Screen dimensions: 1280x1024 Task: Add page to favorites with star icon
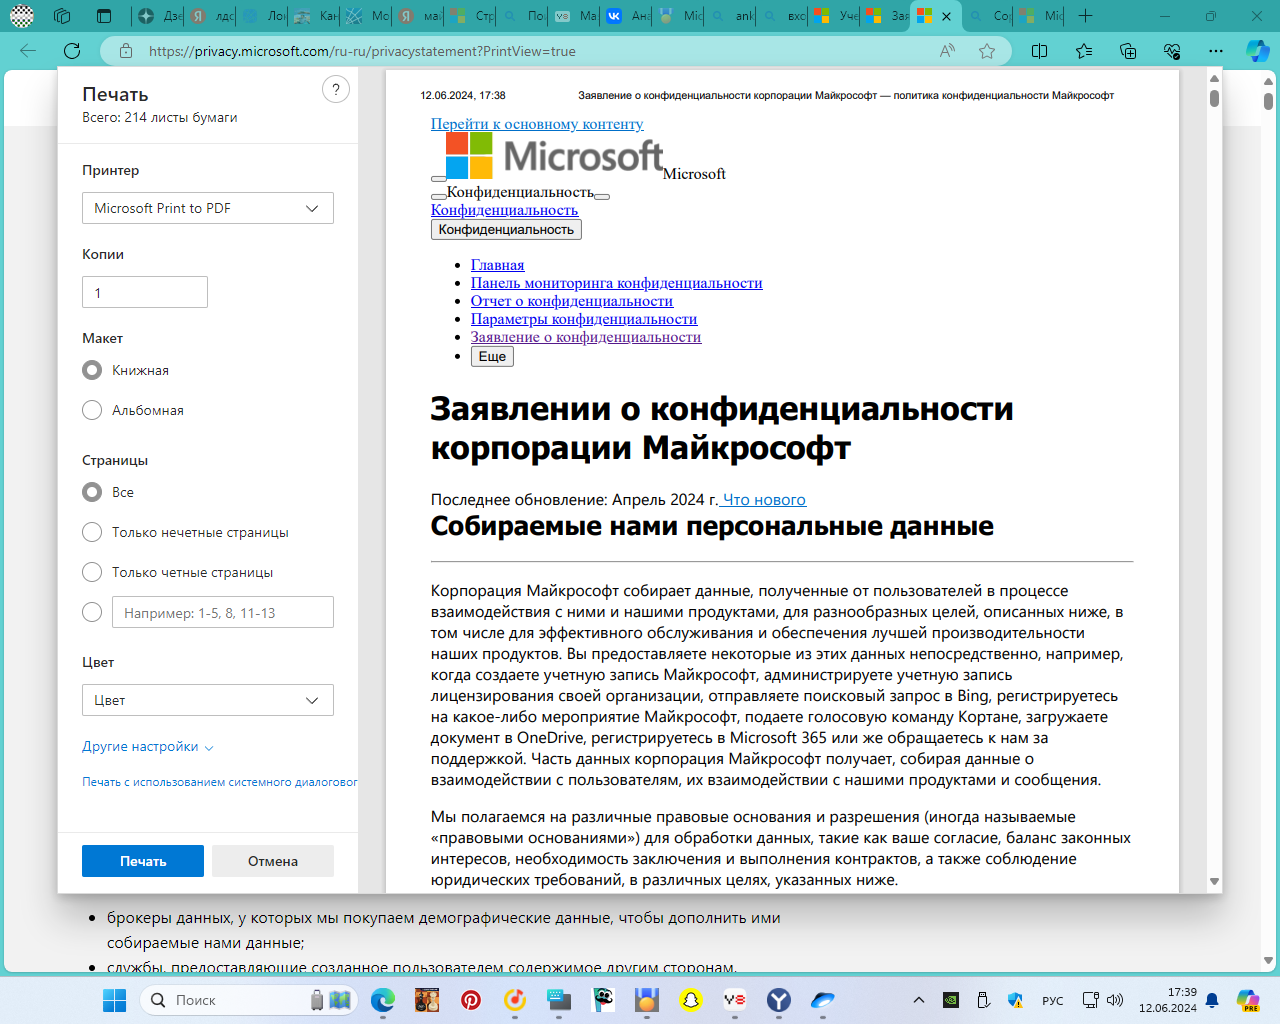point(987,51)
